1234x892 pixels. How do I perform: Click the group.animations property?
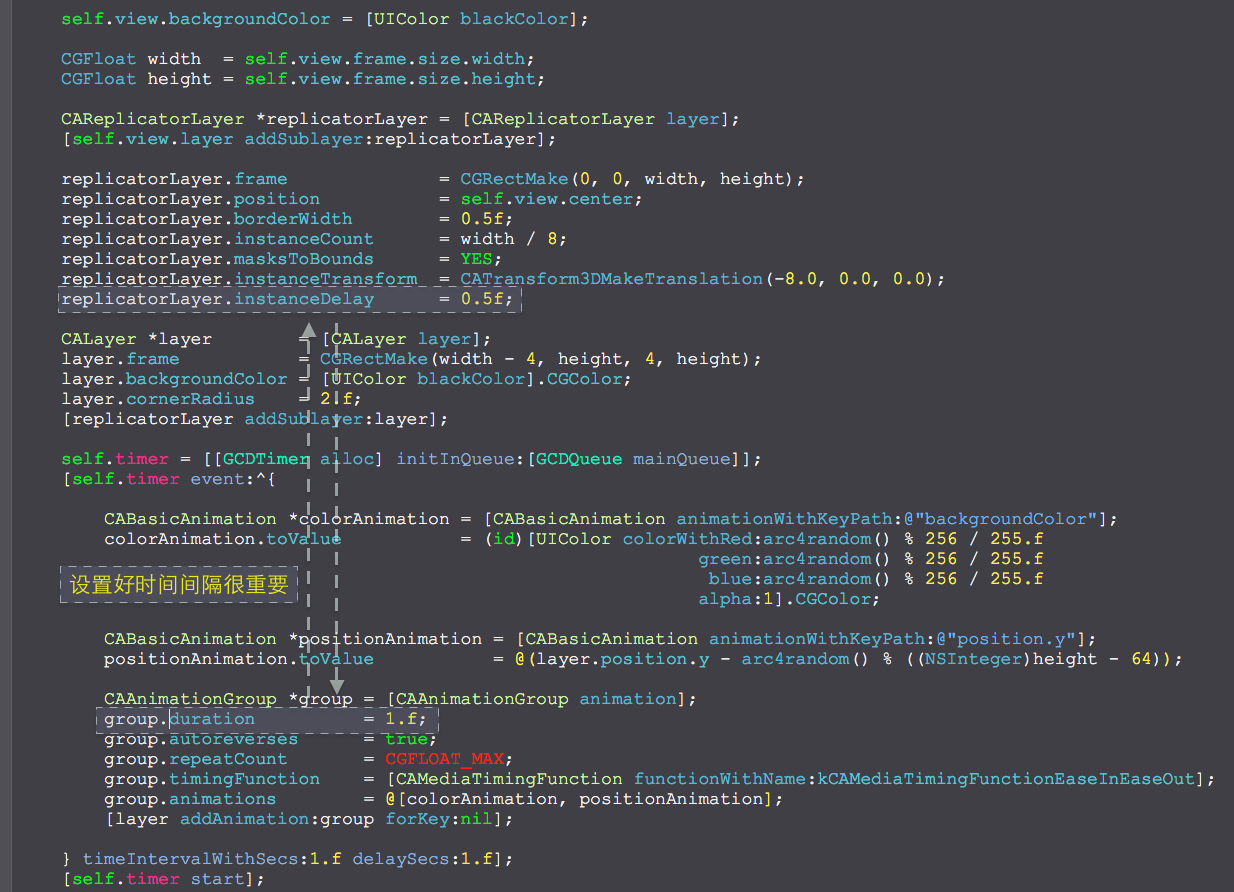[190, 799]
